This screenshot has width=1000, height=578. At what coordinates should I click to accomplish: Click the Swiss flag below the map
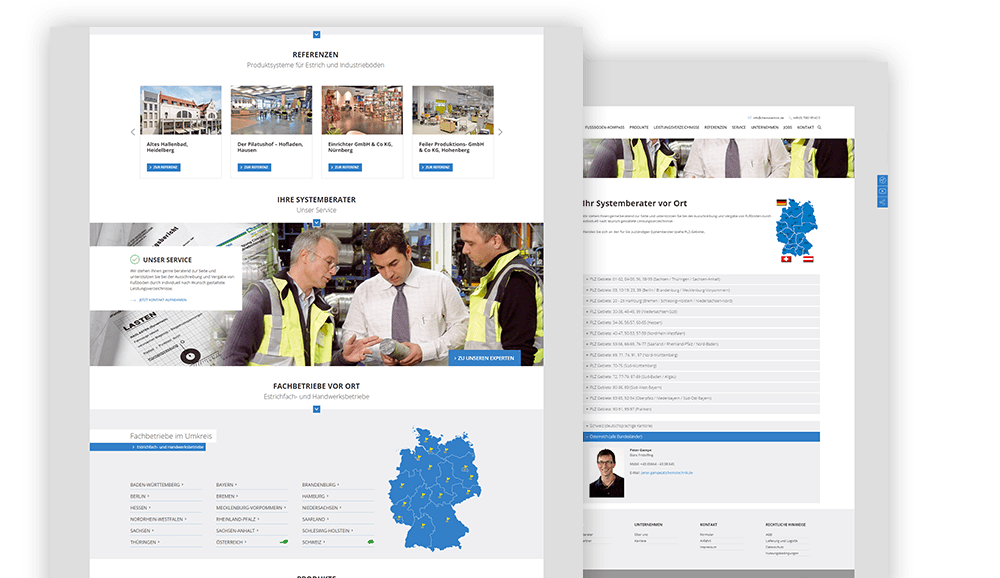click(786, 259)
